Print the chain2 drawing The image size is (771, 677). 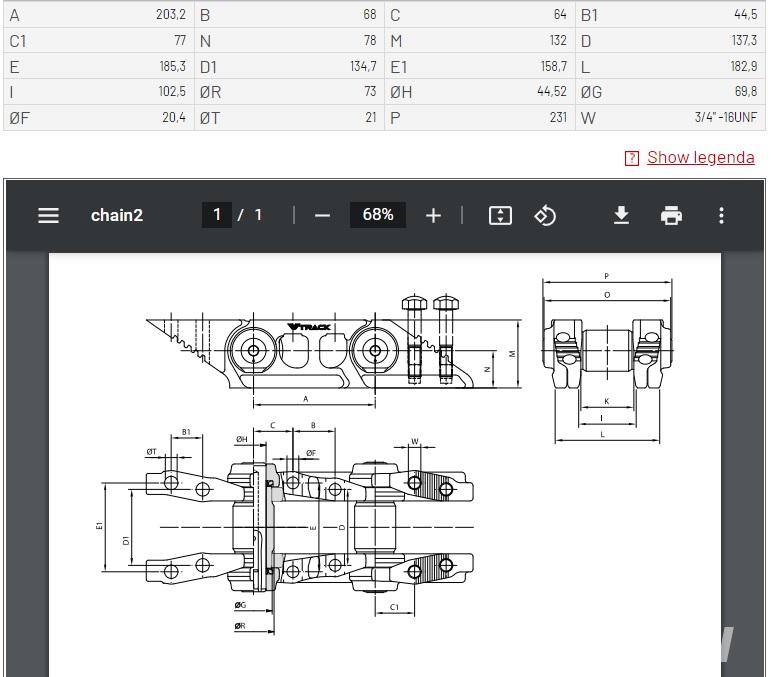671,215
